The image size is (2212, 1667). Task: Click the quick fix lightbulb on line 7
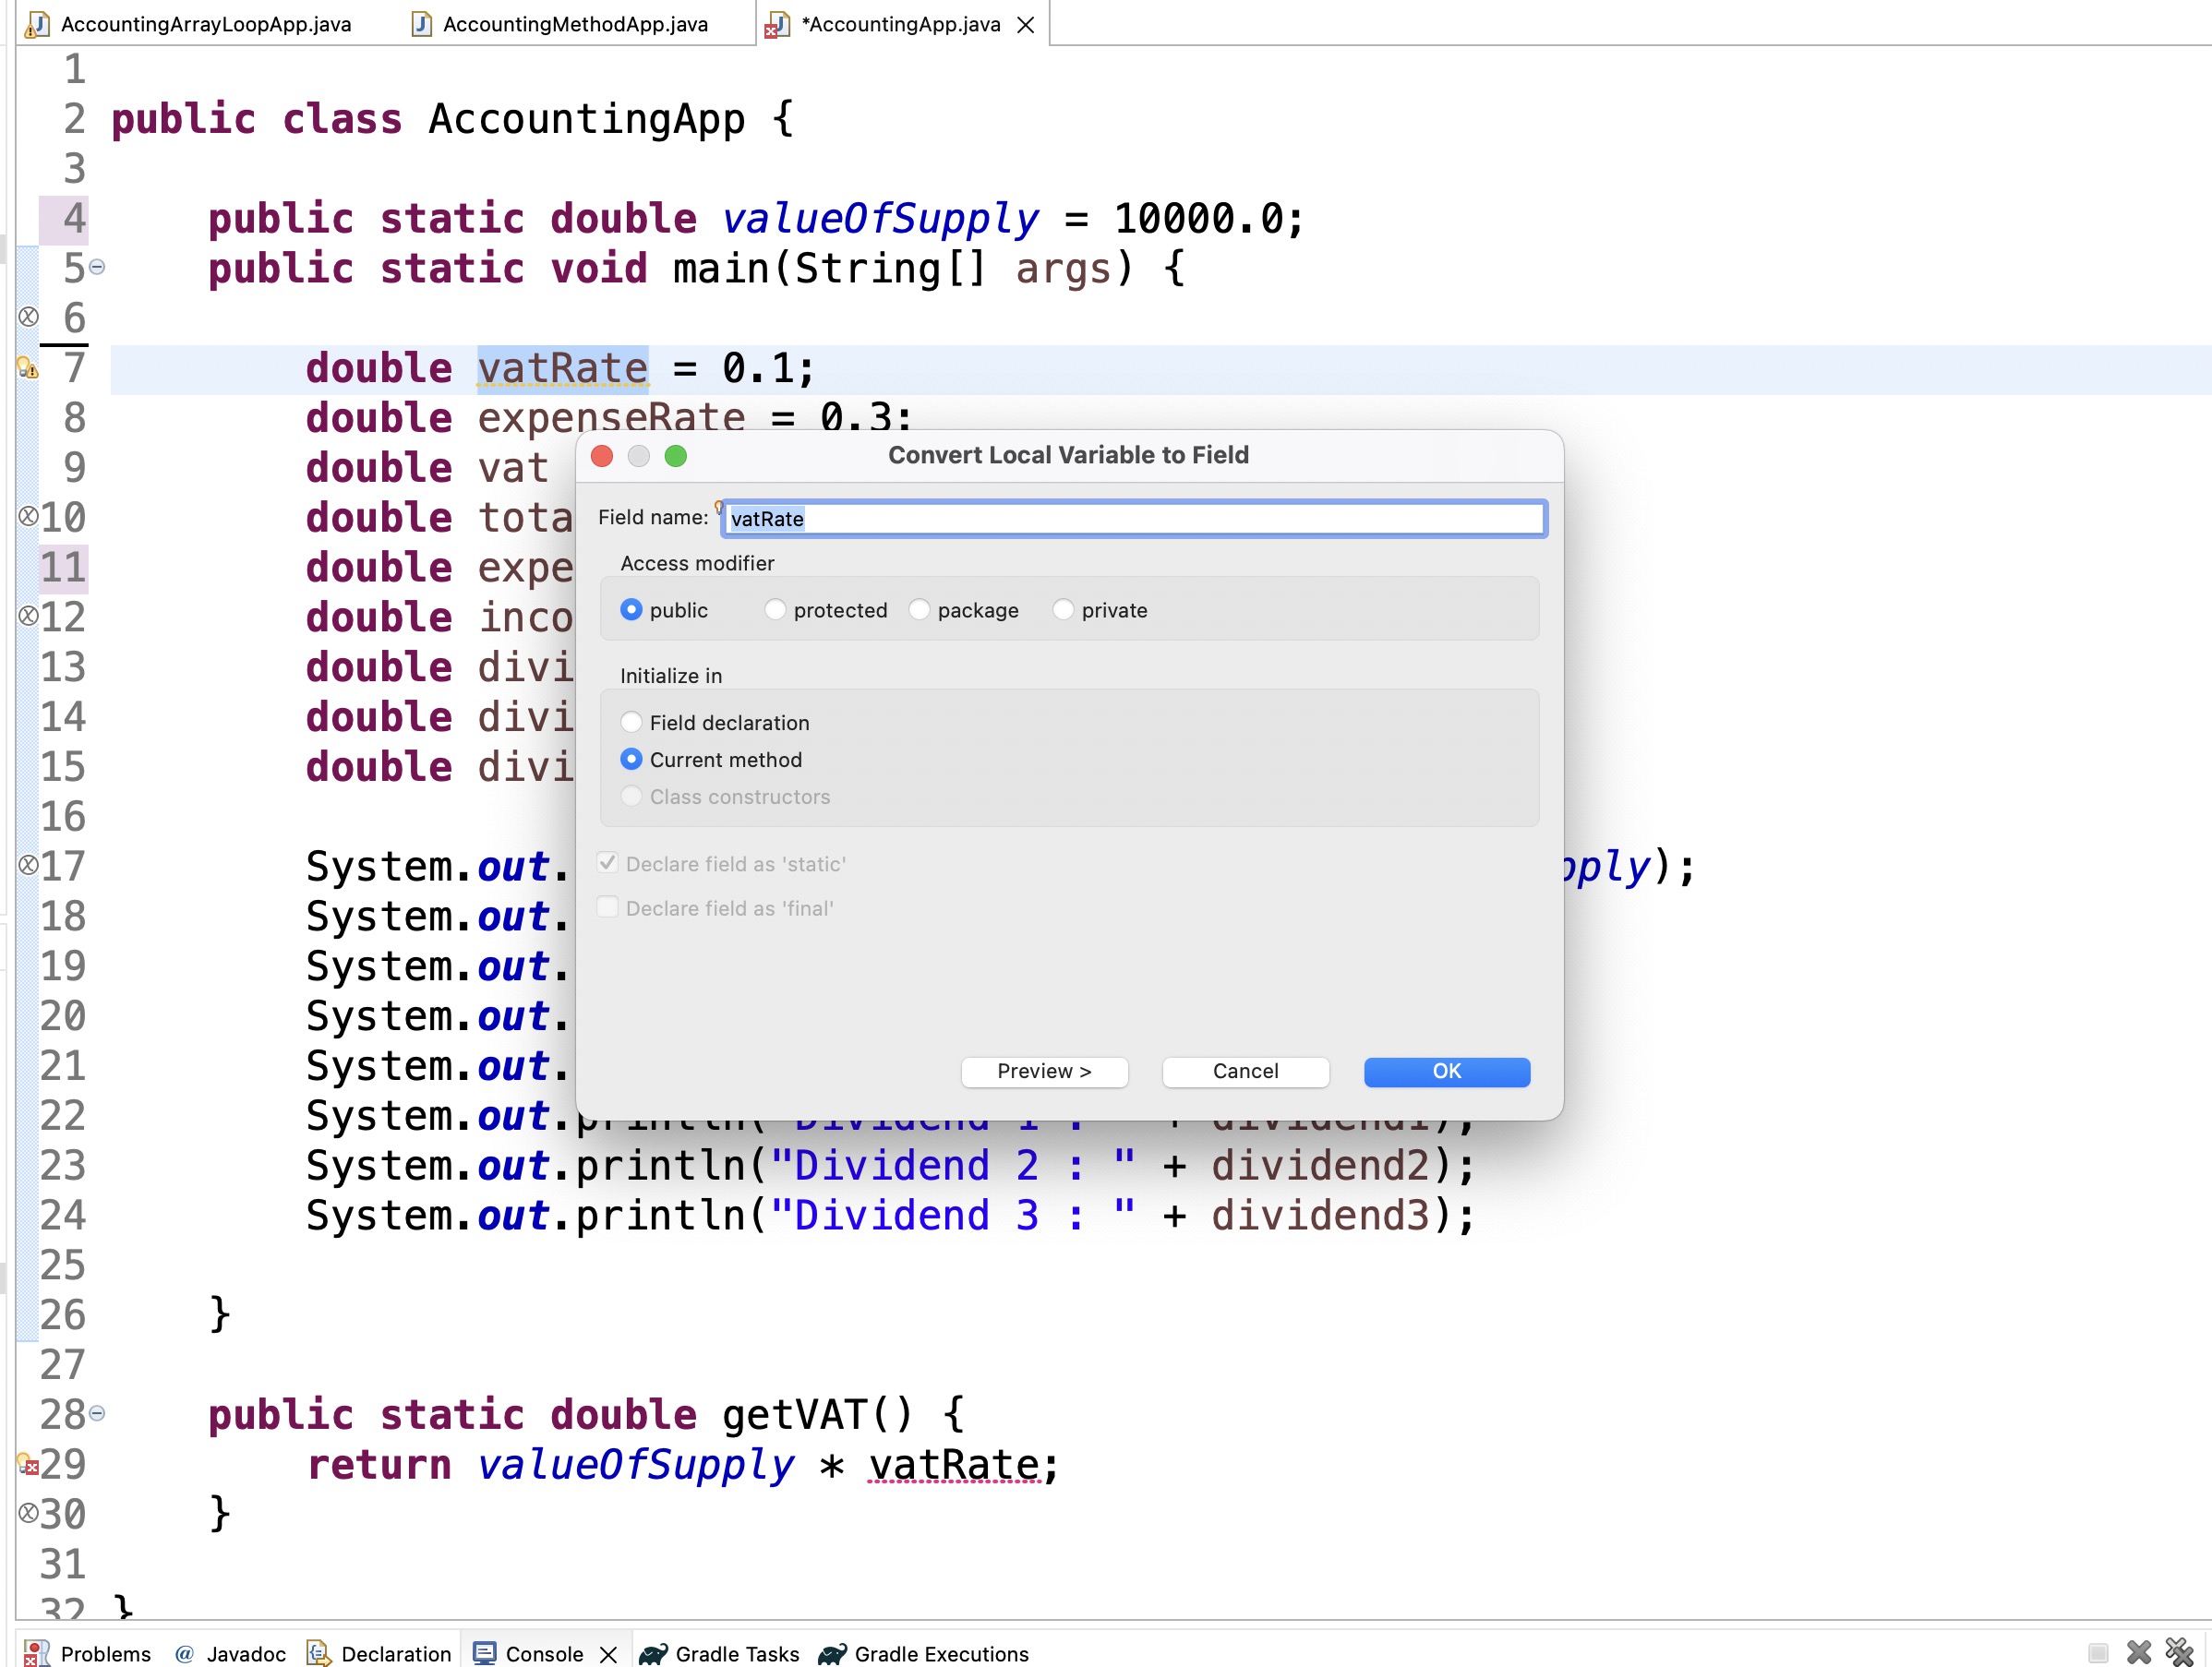(27, 368)
